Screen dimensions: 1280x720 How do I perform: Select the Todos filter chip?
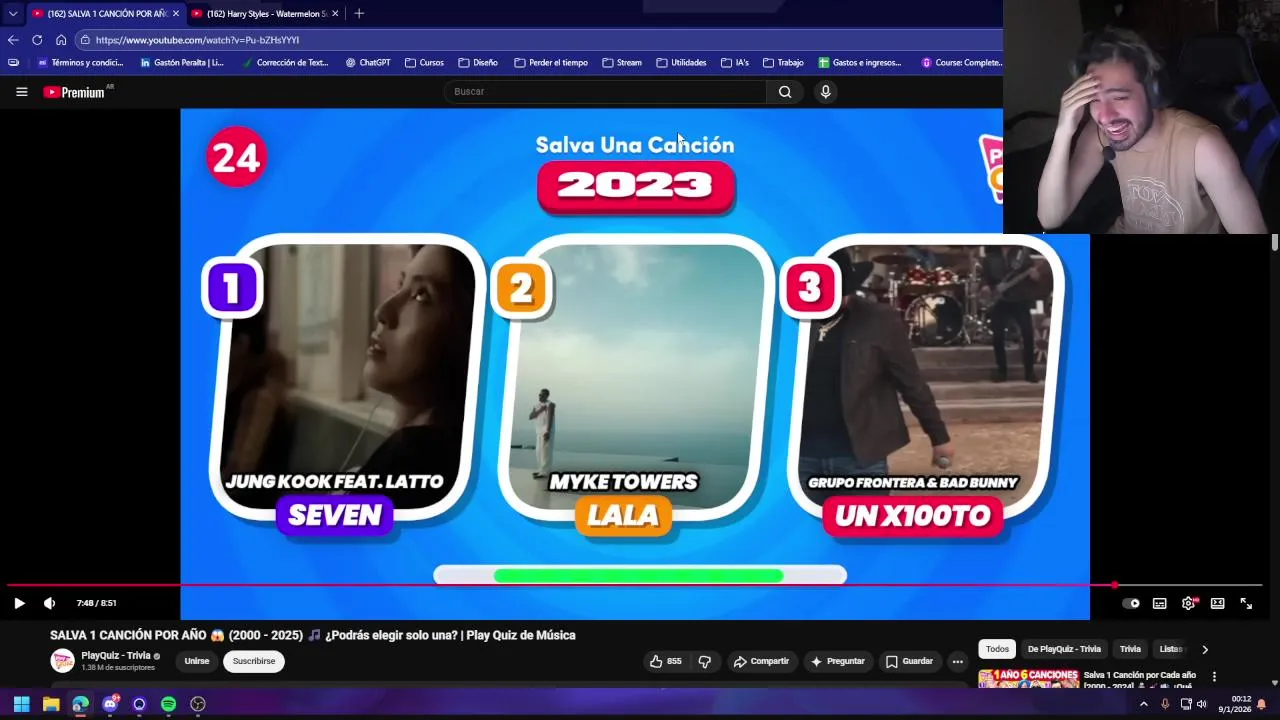click(x=997, y=649)
